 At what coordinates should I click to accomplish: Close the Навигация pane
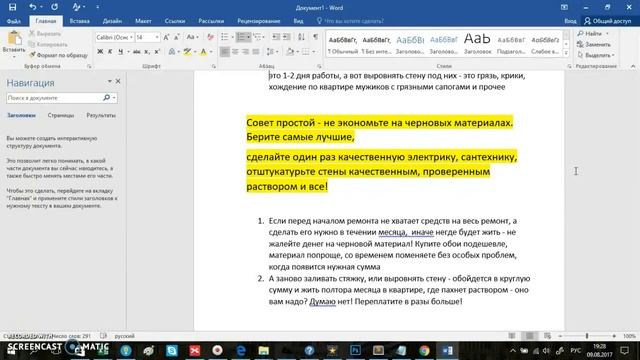(118, 81)
